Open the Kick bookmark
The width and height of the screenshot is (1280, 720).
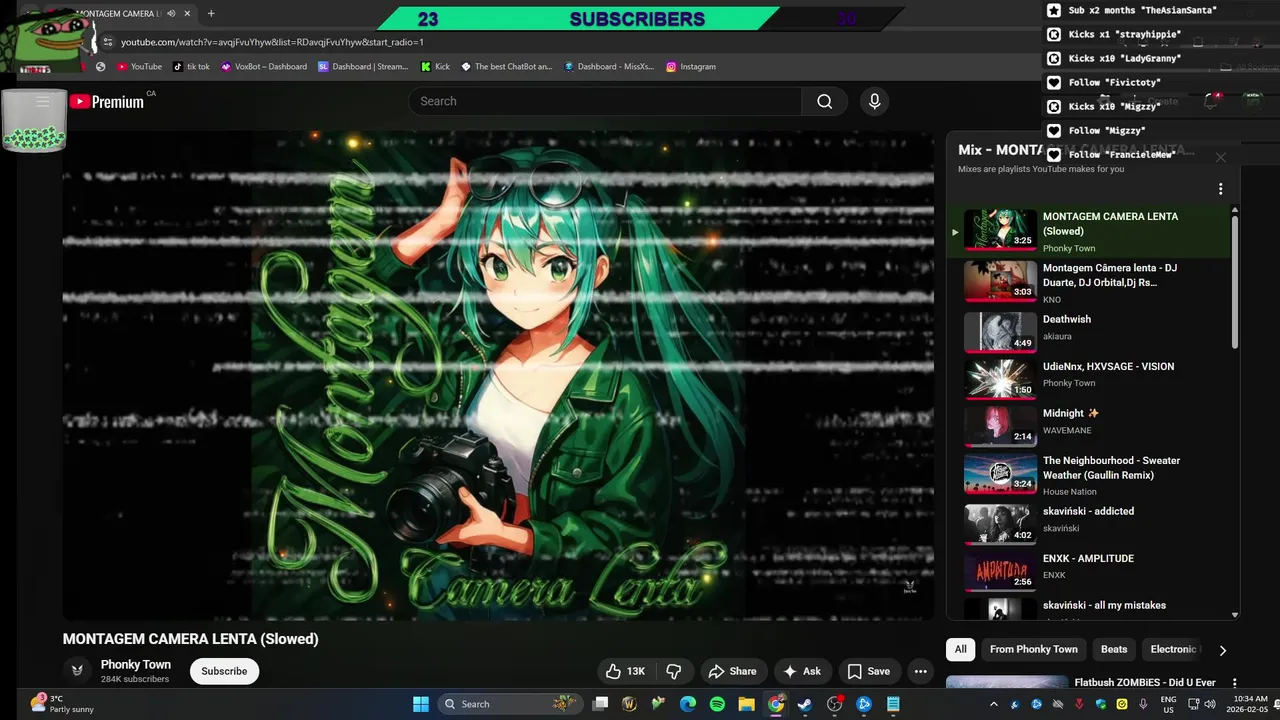pyautogui.click(x=436, y=67)
